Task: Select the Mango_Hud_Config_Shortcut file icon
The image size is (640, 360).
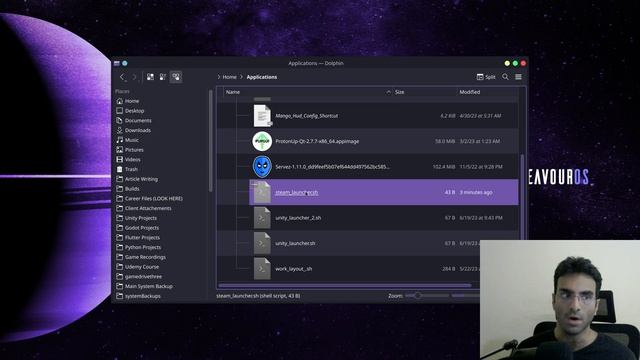Action: 262,116
